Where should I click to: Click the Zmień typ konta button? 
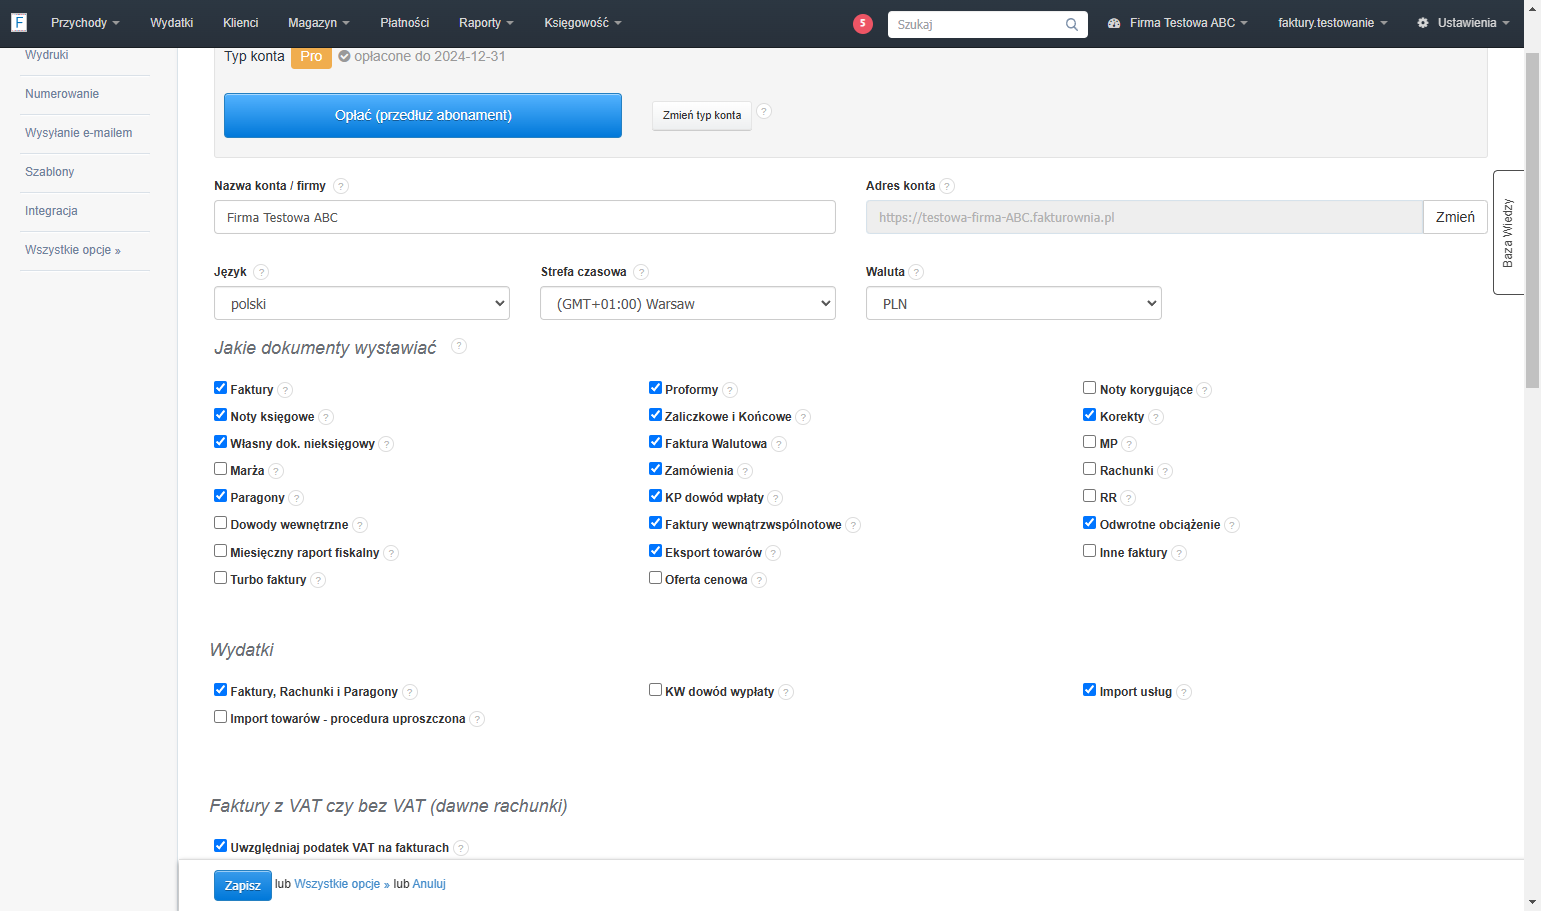(702, 115)
